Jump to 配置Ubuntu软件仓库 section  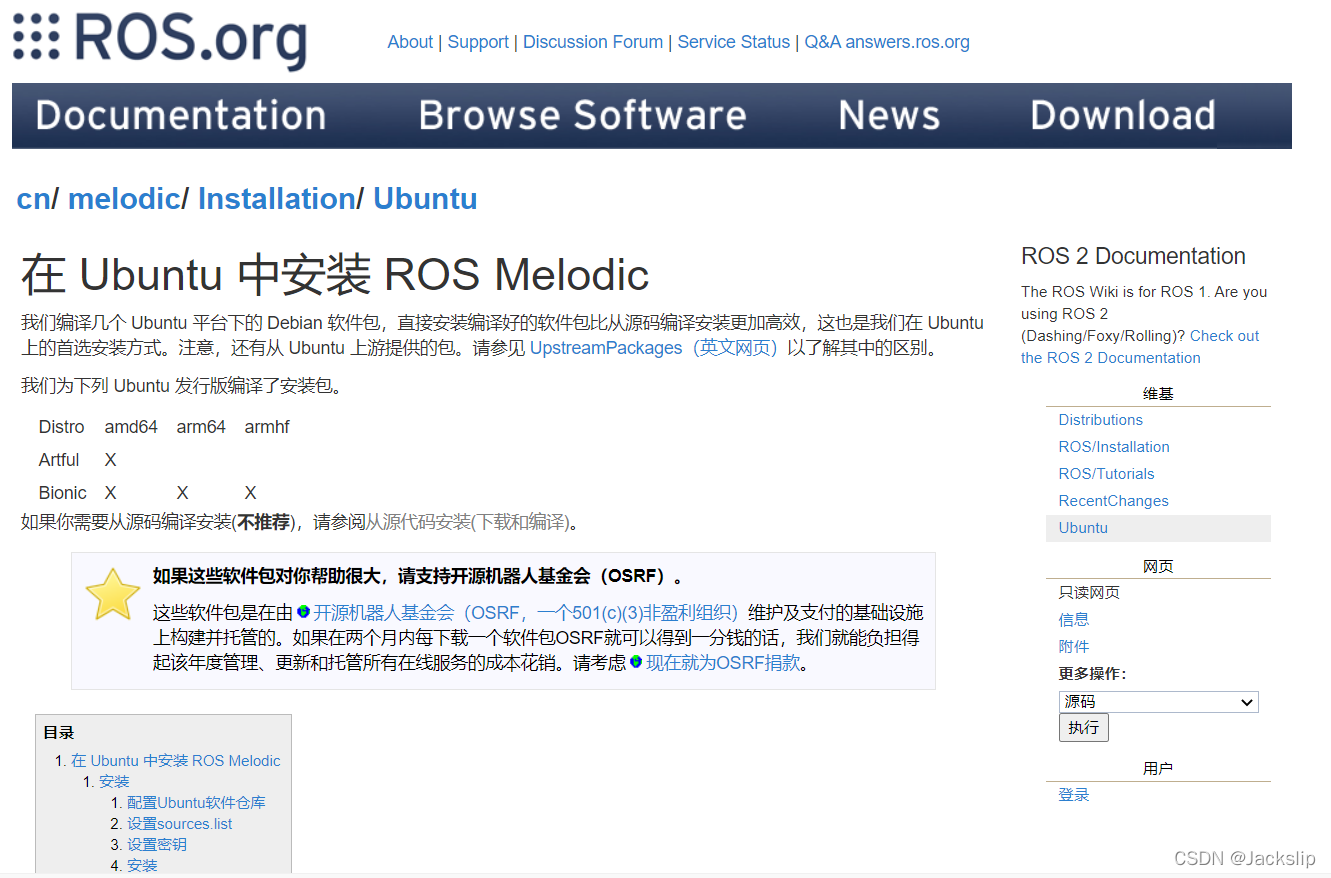coord(196,803)
